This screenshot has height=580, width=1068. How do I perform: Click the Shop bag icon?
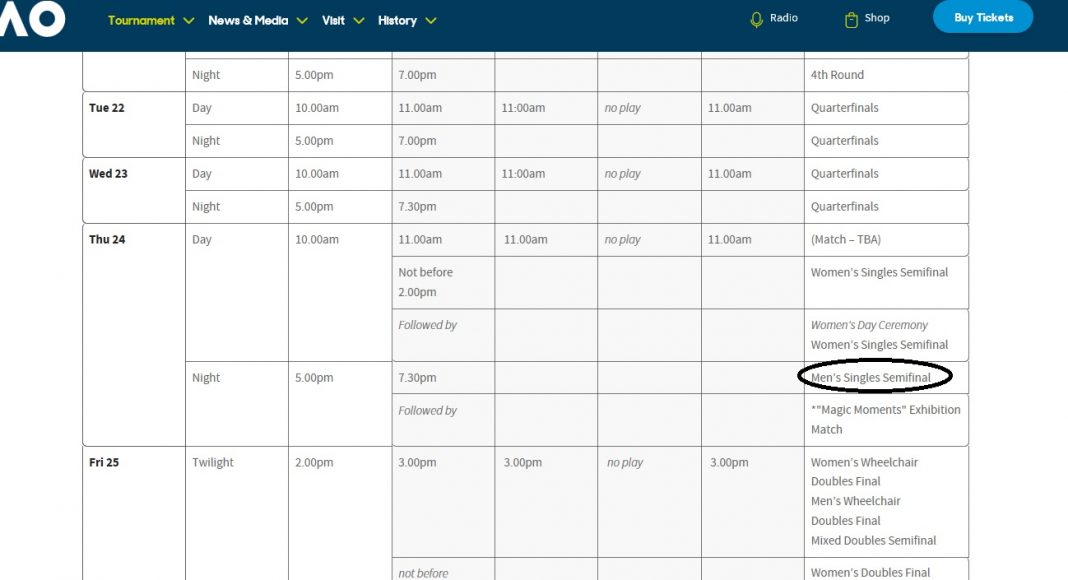pos(851,19)
